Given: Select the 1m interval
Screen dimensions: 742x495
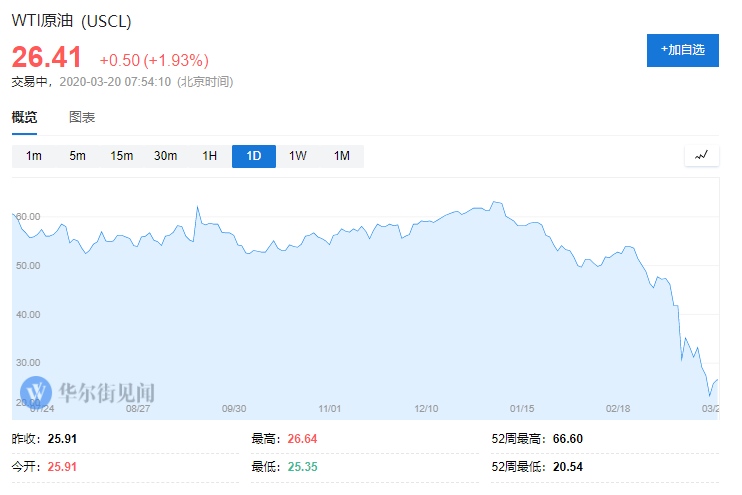Looking at the screenshot, I should (x=34, y=156).
